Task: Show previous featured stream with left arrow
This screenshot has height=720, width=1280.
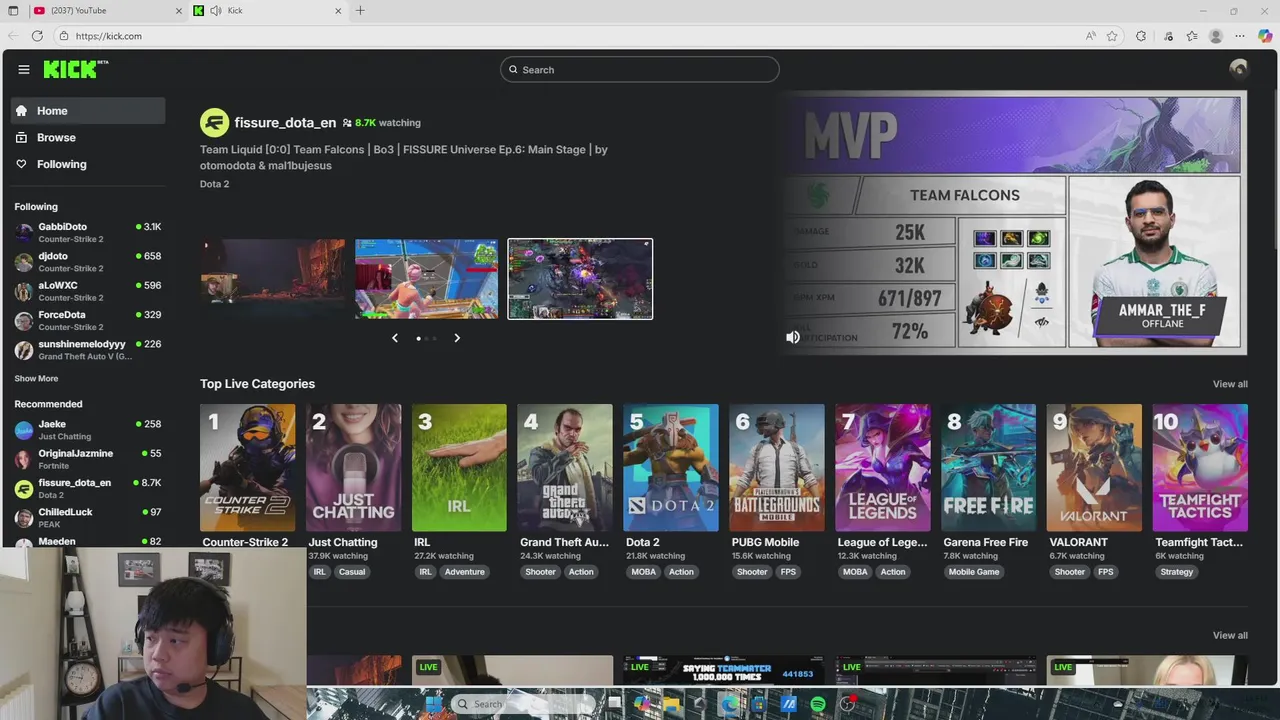Action: click(x=395, y=338)
